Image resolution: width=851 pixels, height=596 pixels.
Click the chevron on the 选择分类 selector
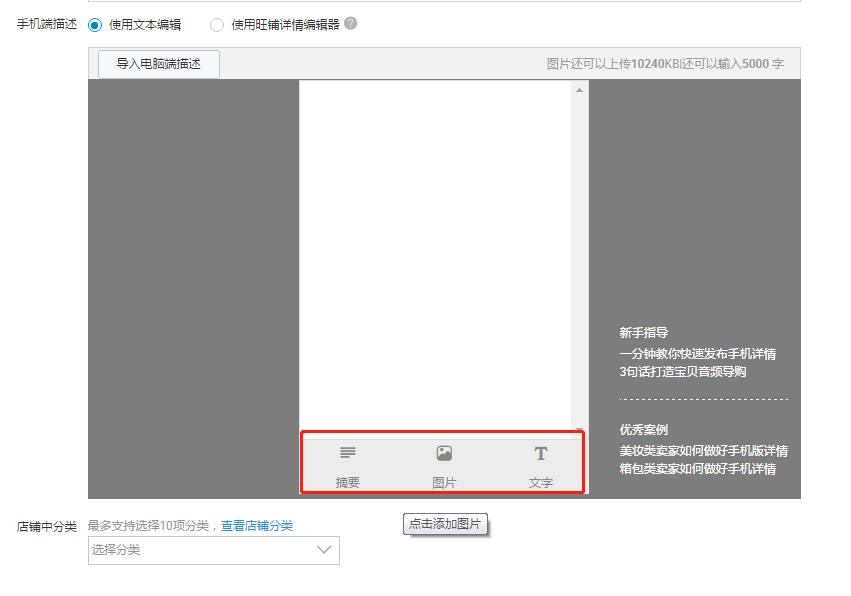pyautogui.click(x=322, y=551)
